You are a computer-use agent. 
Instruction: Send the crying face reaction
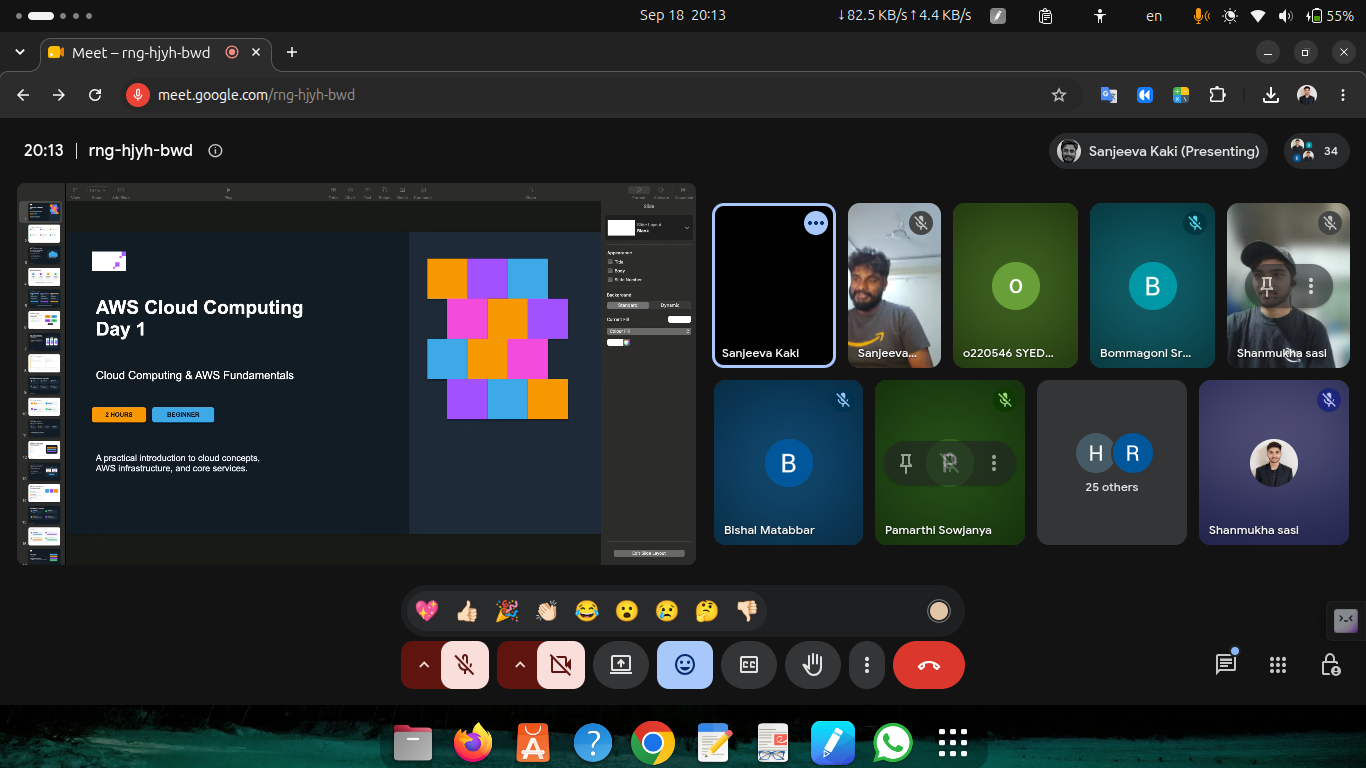pyautogui.click(x=667, y=611)
